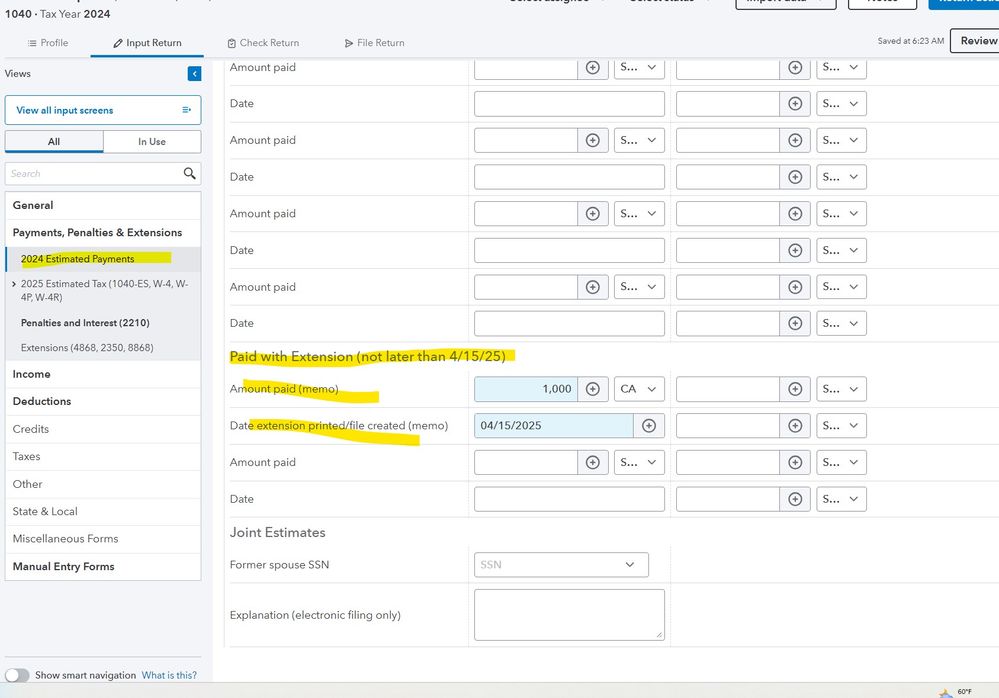Toggle Show smart navigation switch
Image resolution: width=999 pixels, height=698 pixels.
[17, 675]
